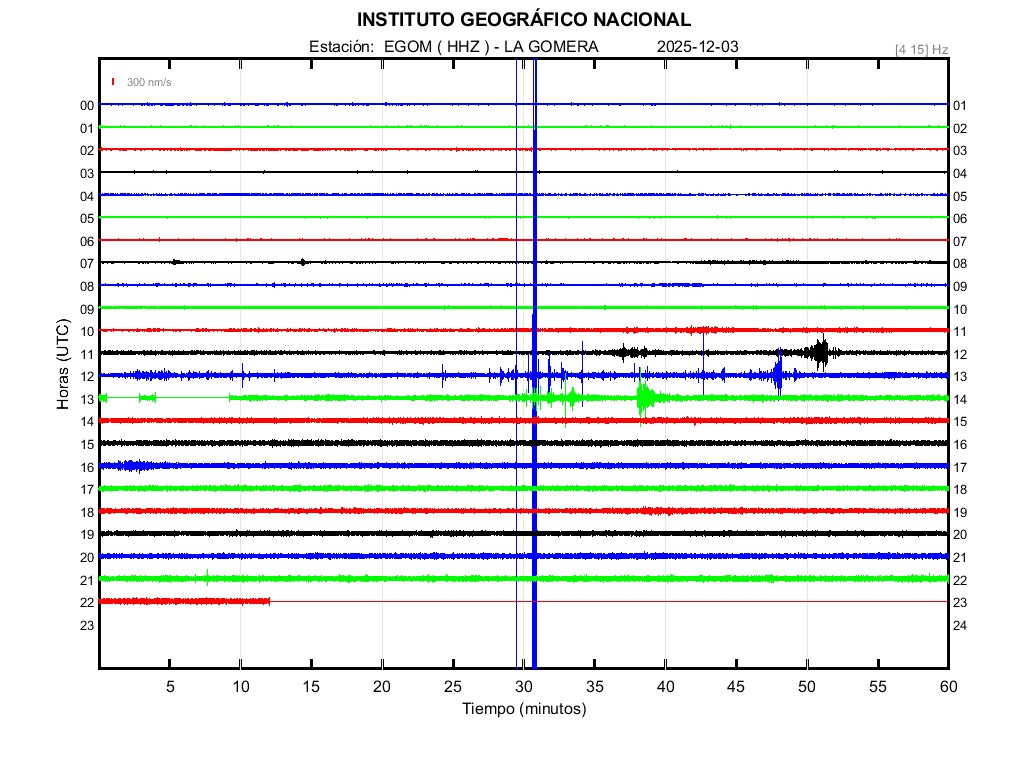Click the Horas (UTC) axis label
Image resolution: width=1024 pixels, height=768 pixels.
click(63, 364)
